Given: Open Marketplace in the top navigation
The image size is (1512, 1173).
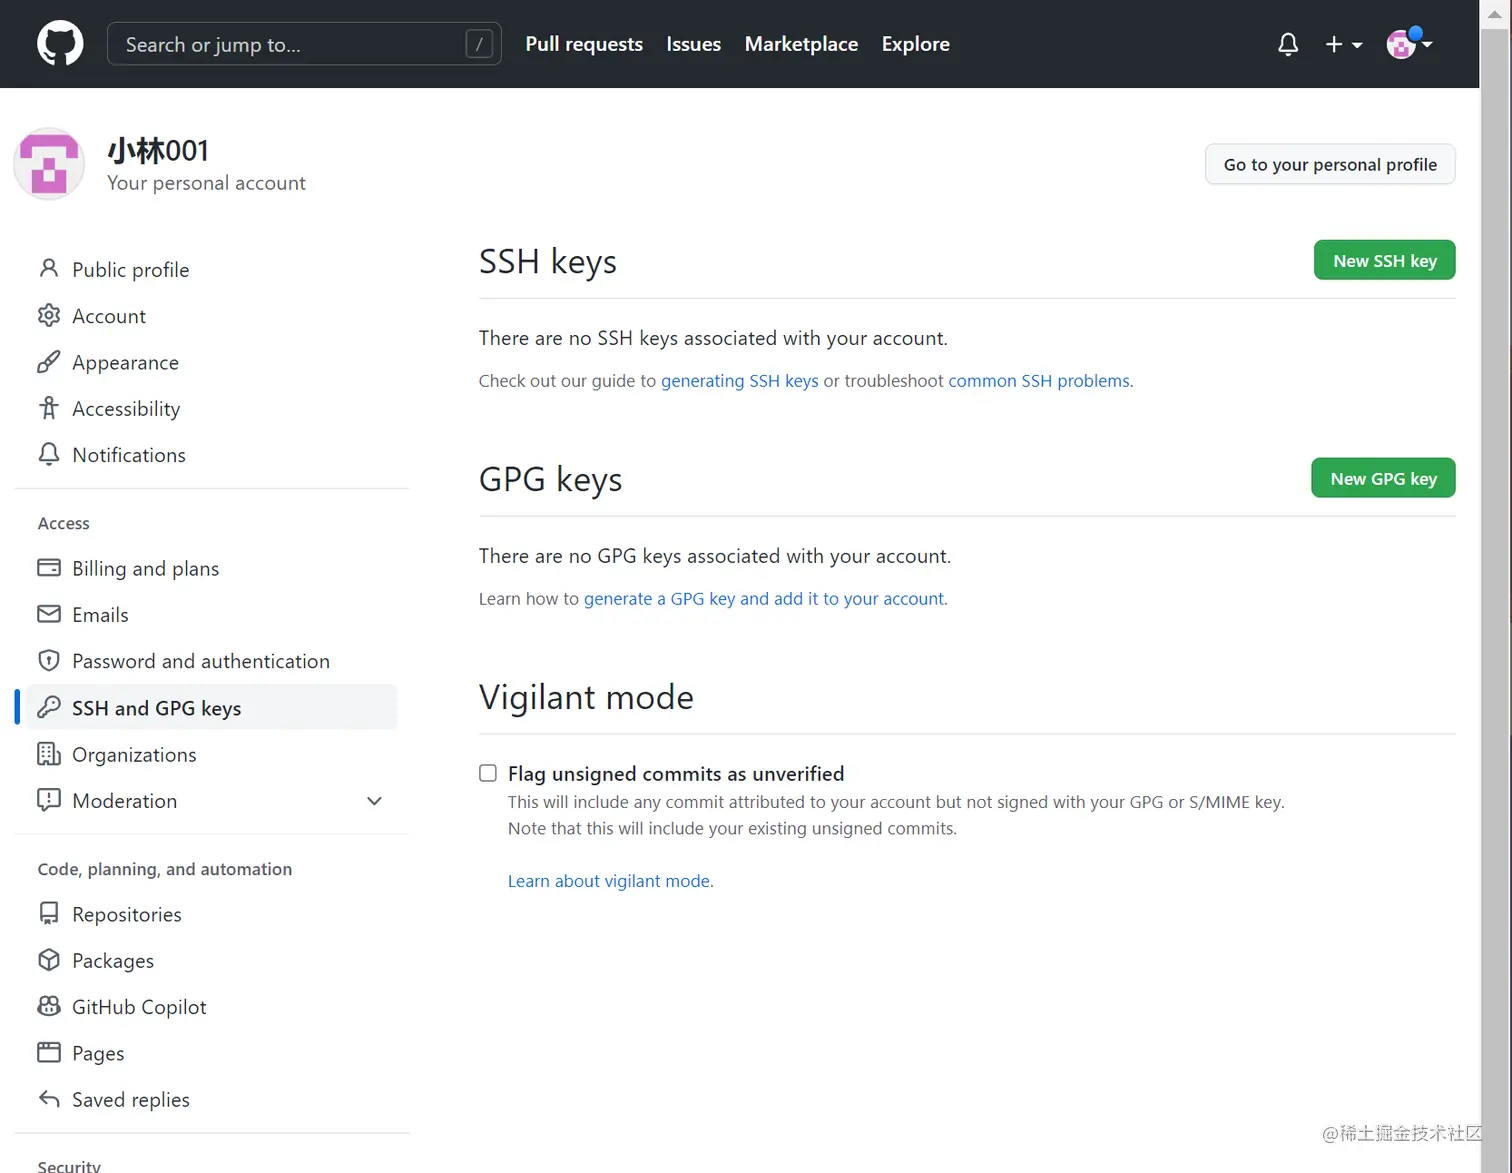Looking at the screenshot, I should click(801, 44).
